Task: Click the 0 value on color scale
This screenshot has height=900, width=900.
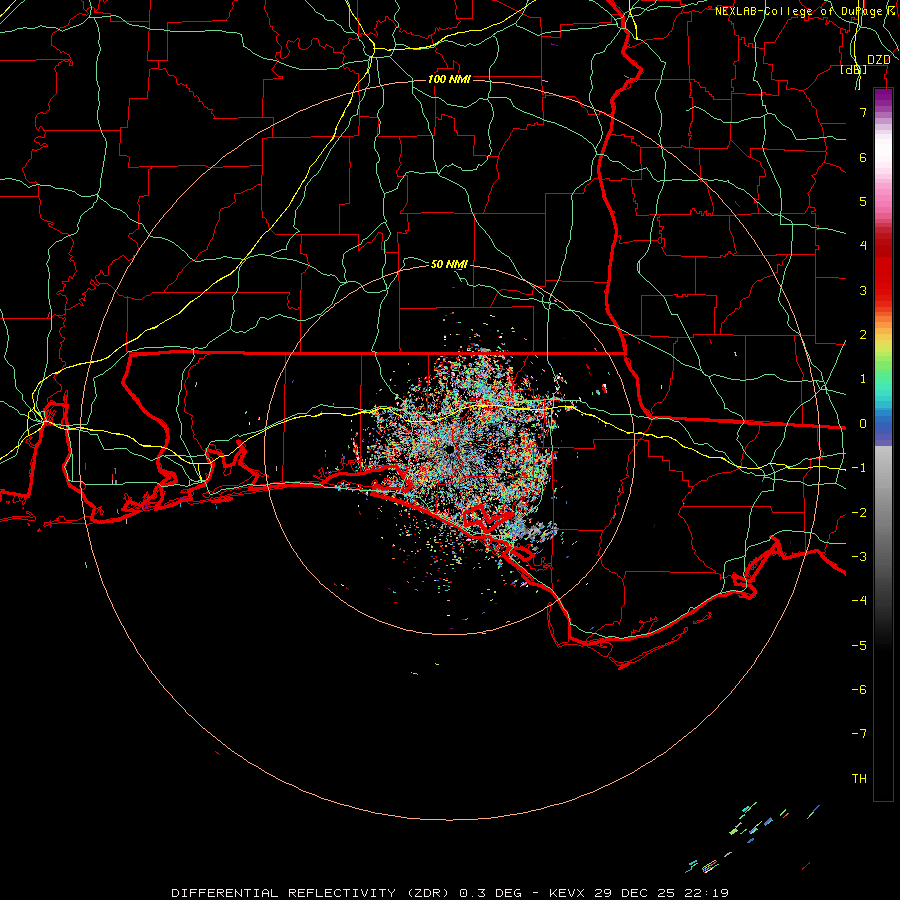Action: pyautogui.click(x=863, y=424)
